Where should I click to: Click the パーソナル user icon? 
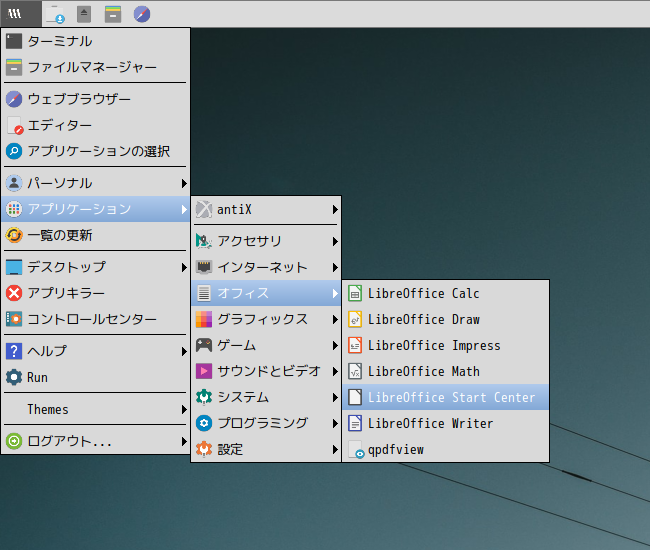(x=14, y=183)
